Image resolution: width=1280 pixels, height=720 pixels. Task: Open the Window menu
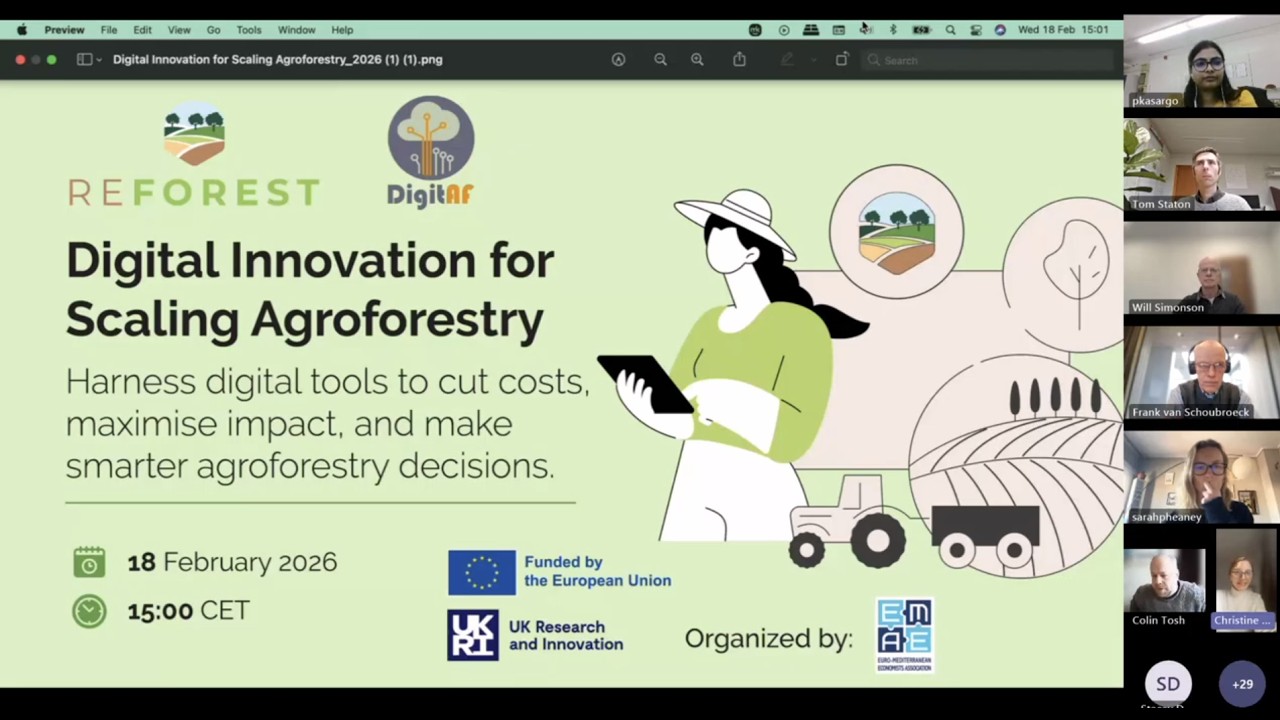coord(296,30)
